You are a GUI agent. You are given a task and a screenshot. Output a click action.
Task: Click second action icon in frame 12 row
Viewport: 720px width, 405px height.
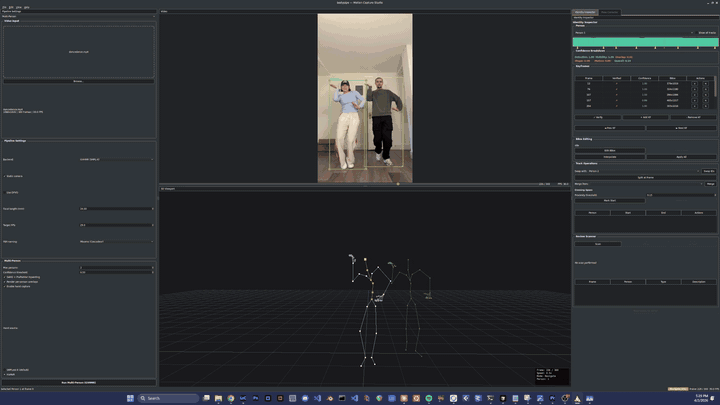click(x=706, y=84)
